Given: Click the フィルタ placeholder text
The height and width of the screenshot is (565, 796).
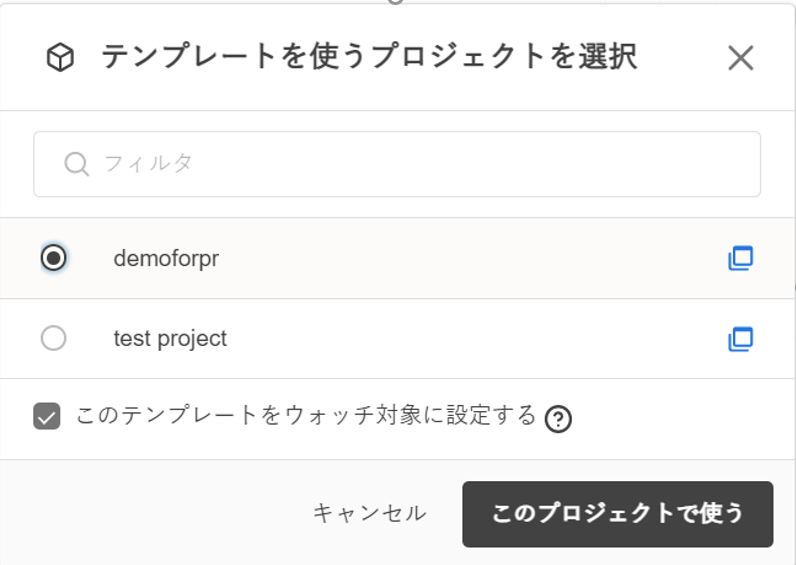Looking at the screenshot, I should pos(149,164).
